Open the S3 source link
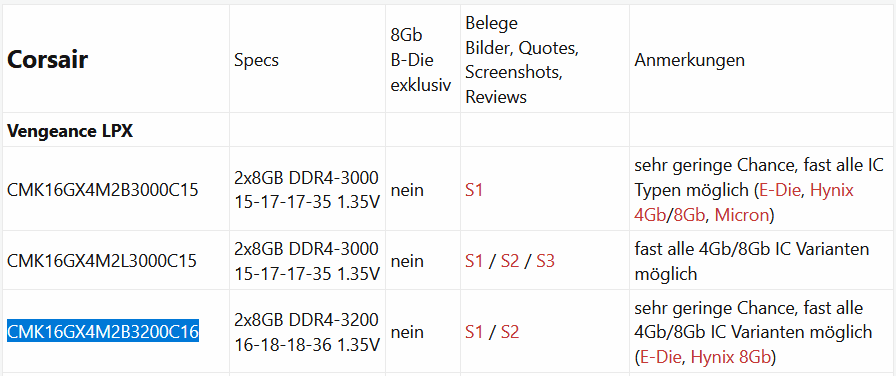Screen dimensions: 896x376 click(545, 261)
